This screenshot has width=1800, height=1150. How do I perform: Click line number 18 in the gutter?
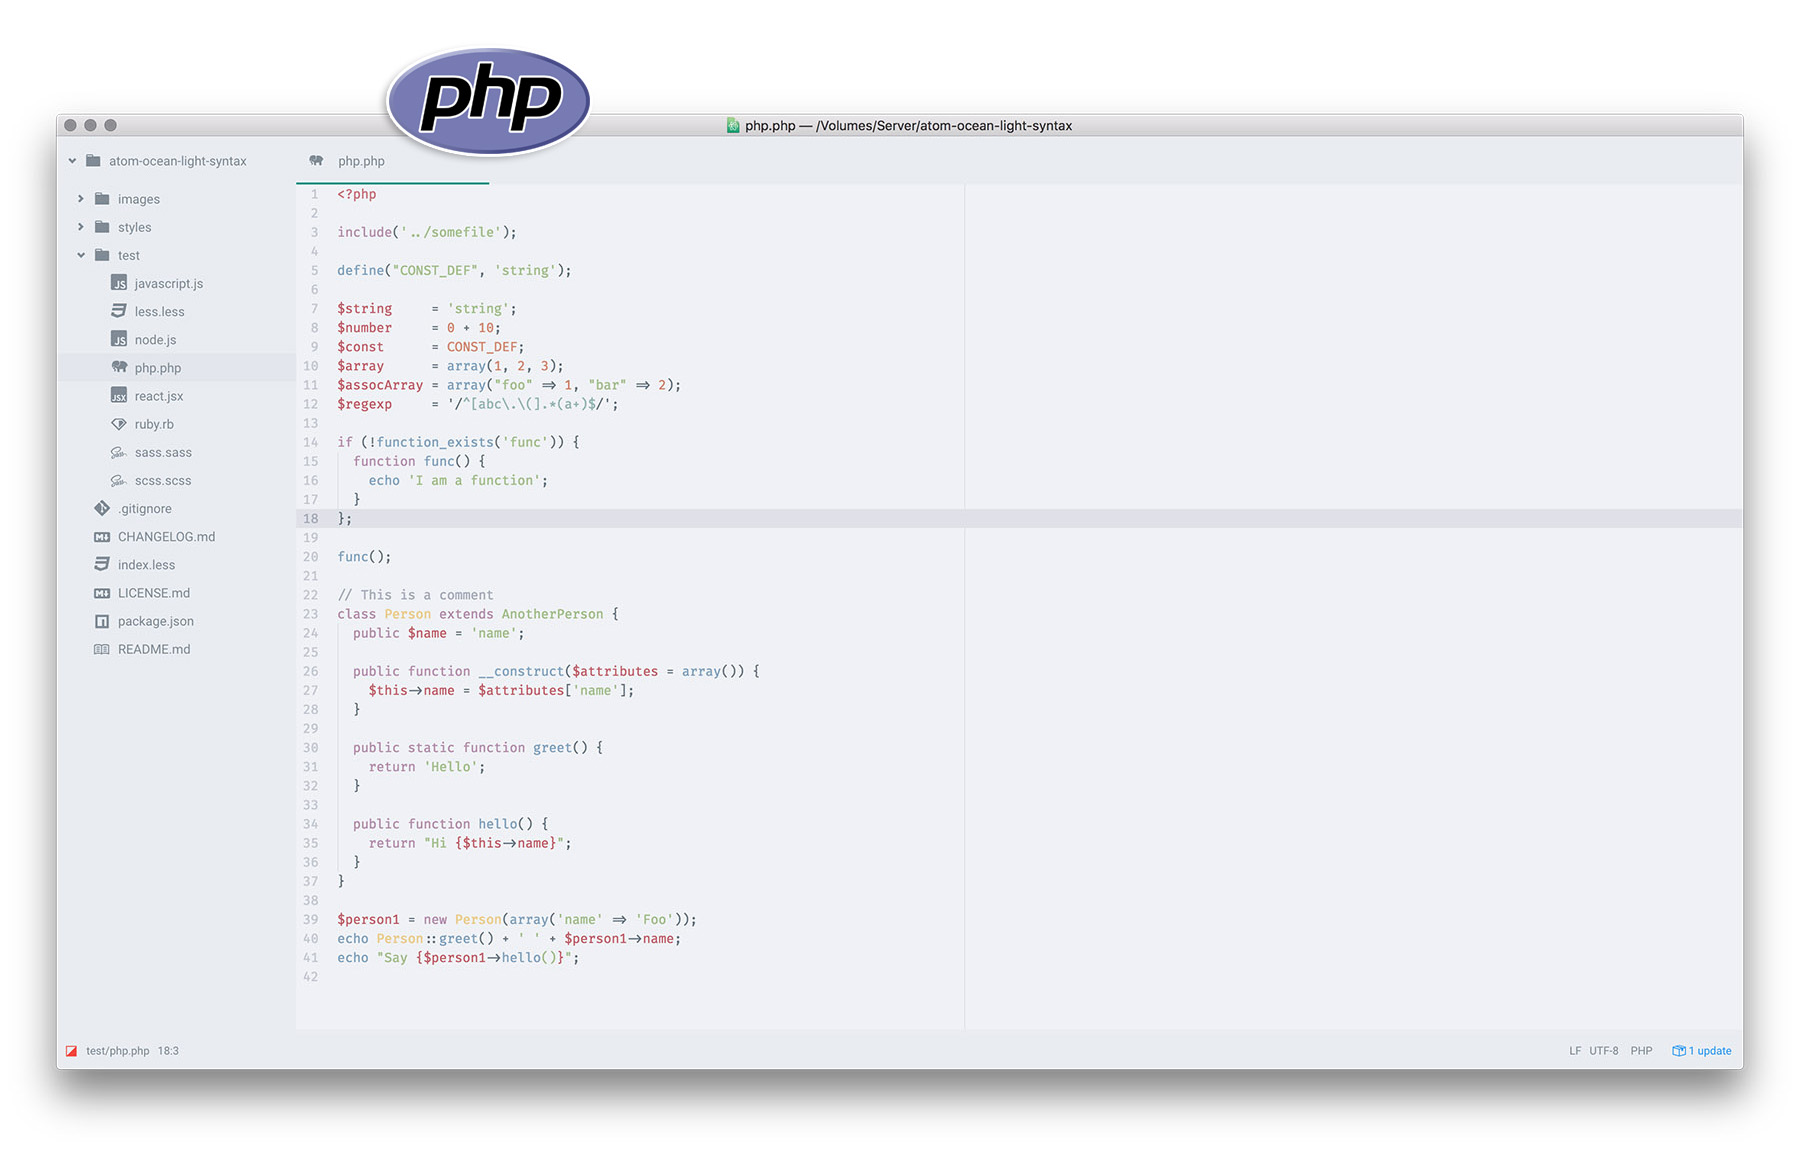point(311,518)
